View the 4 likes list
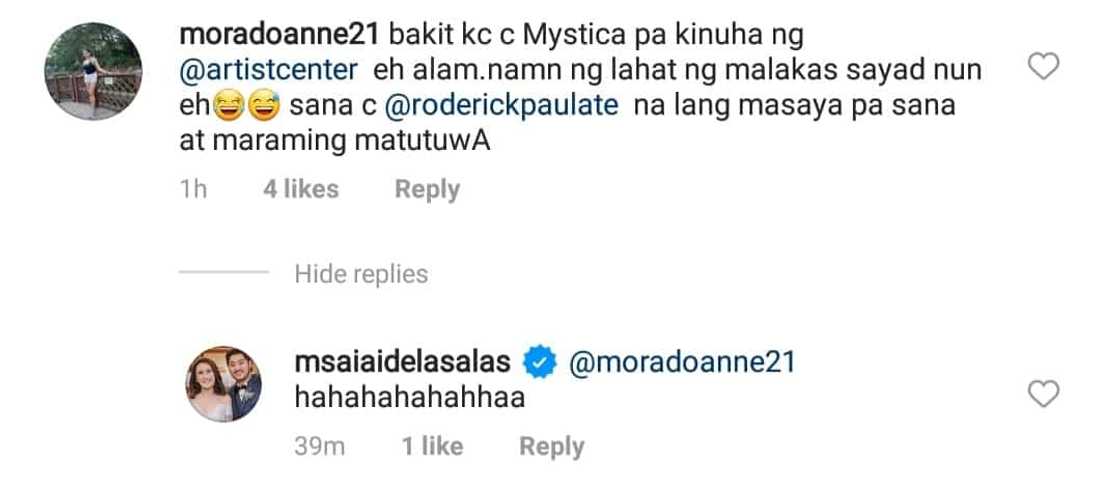This screenshot has width=1120, height=493. pos(301,189)
